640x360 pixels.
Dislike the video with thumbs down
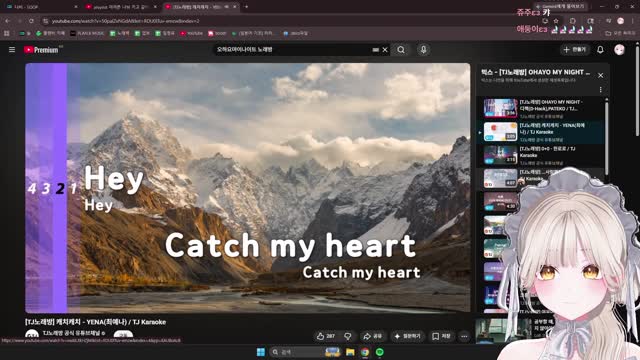[x=348, y=336]
